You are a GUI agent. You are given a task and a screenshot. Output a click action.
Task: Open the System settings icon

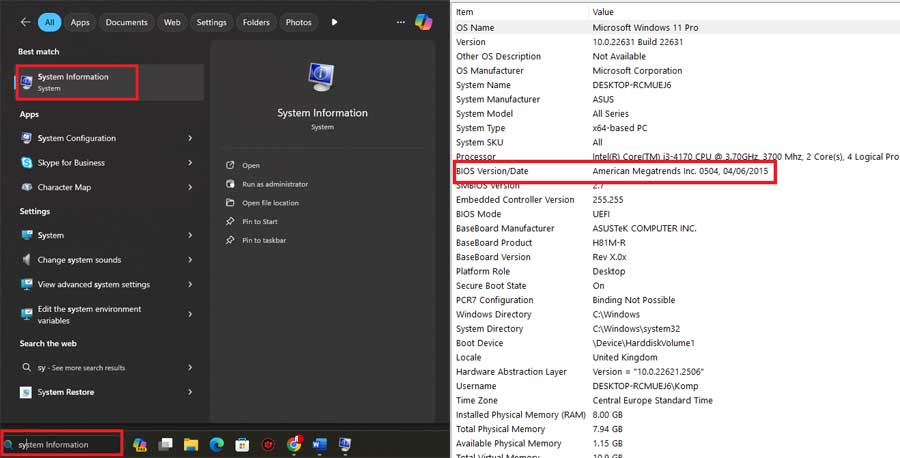tap(26, 235)
